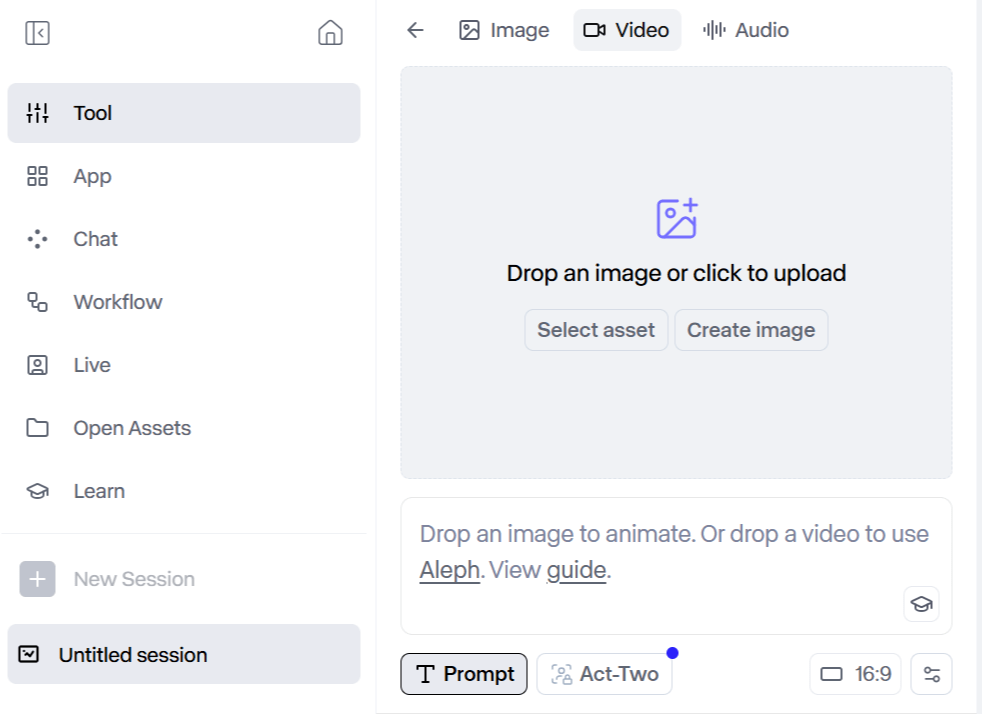Open the Learn section
This screenshot has height=714, width=982.
pos(98,490)
